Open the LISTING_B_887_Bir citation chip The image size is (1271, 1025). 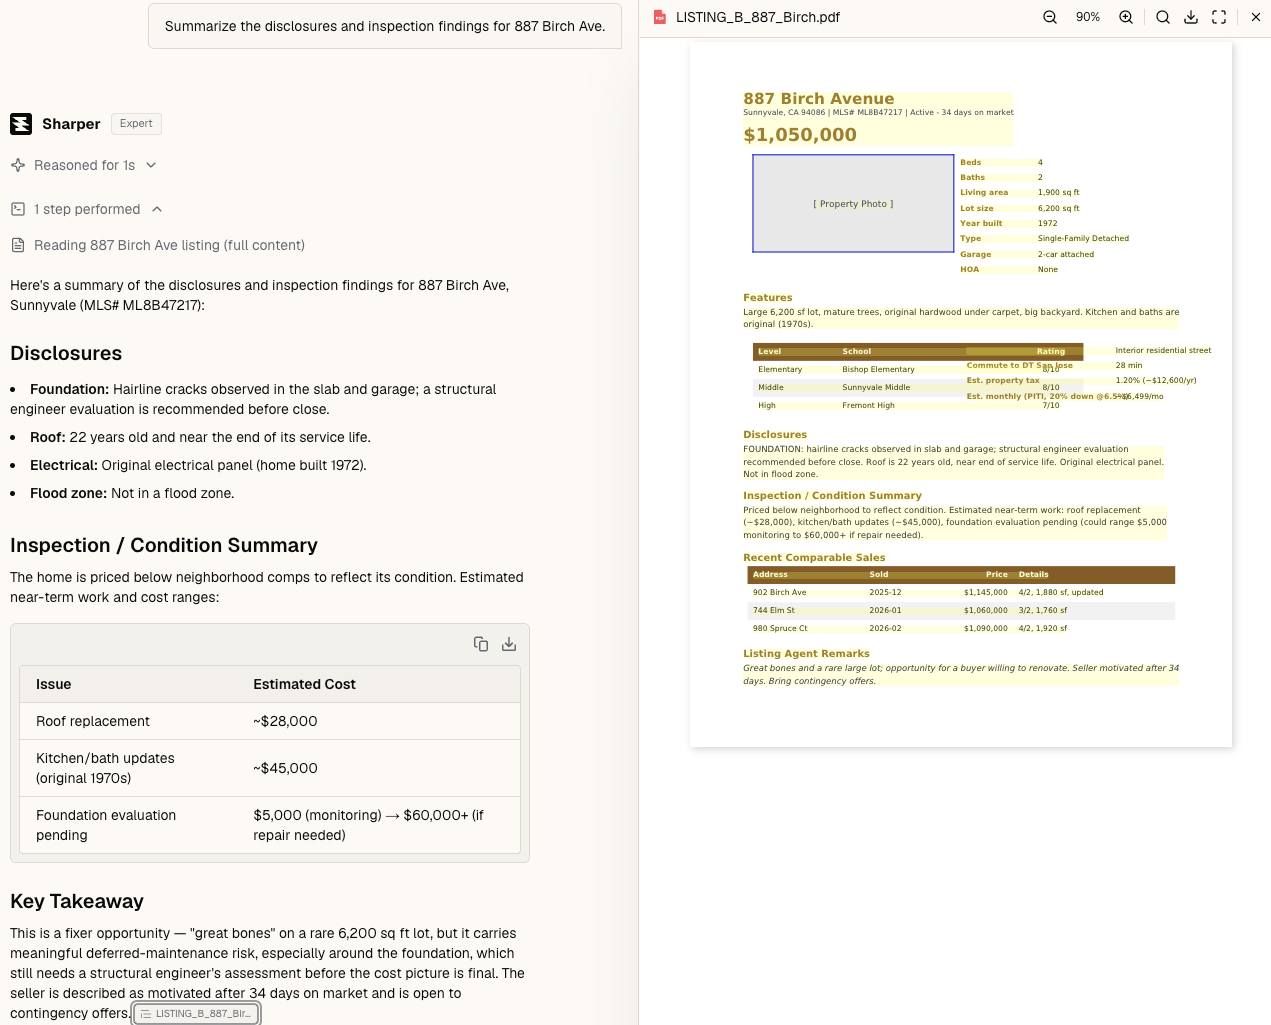pos(196,1013)
